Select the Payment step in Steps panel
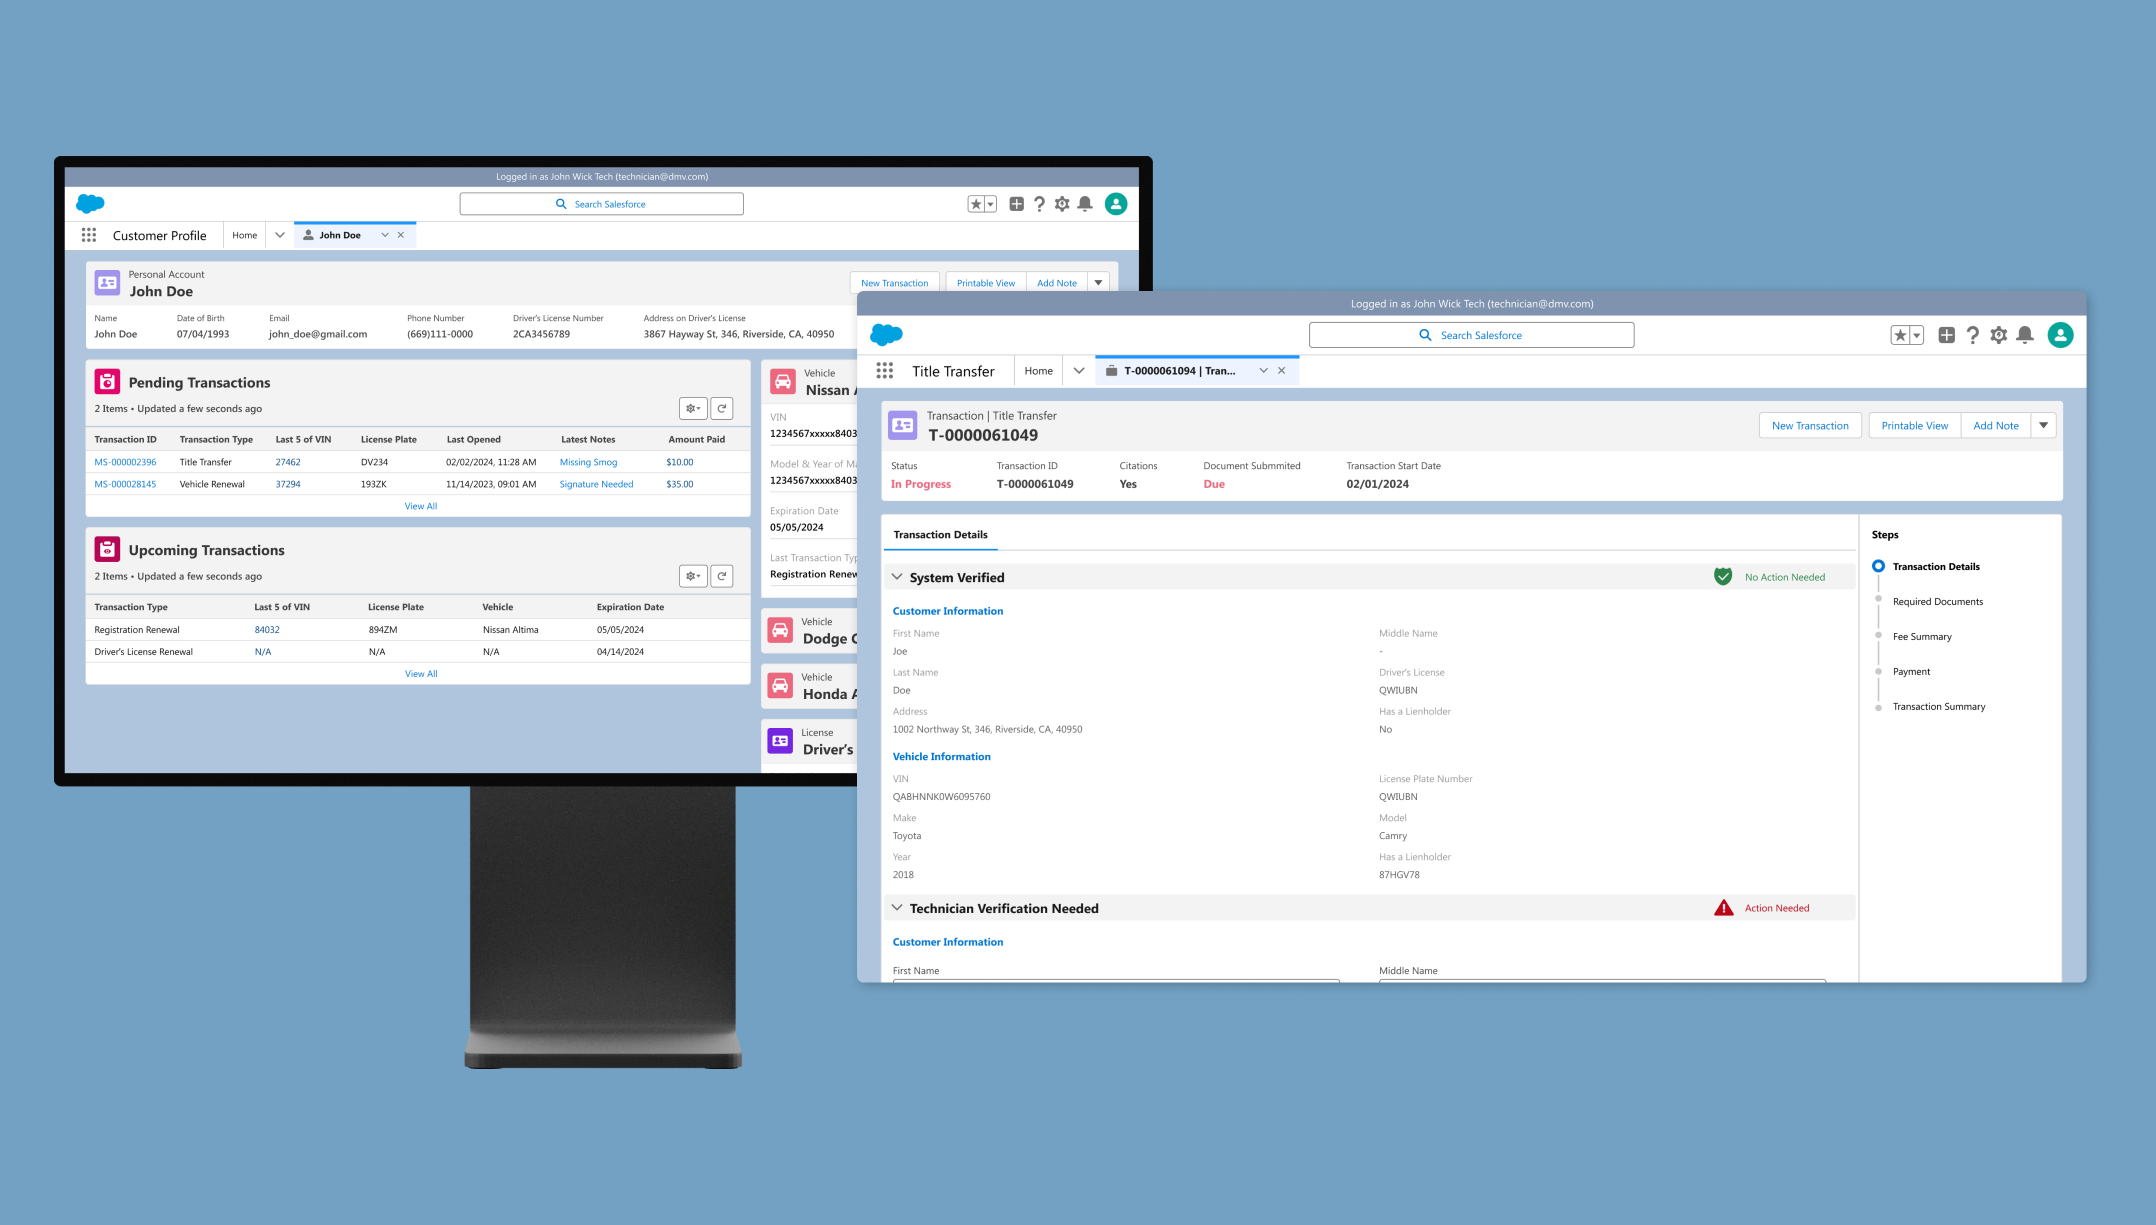The height and width of the screenshot is (1225, 2156). point(1911,672)
